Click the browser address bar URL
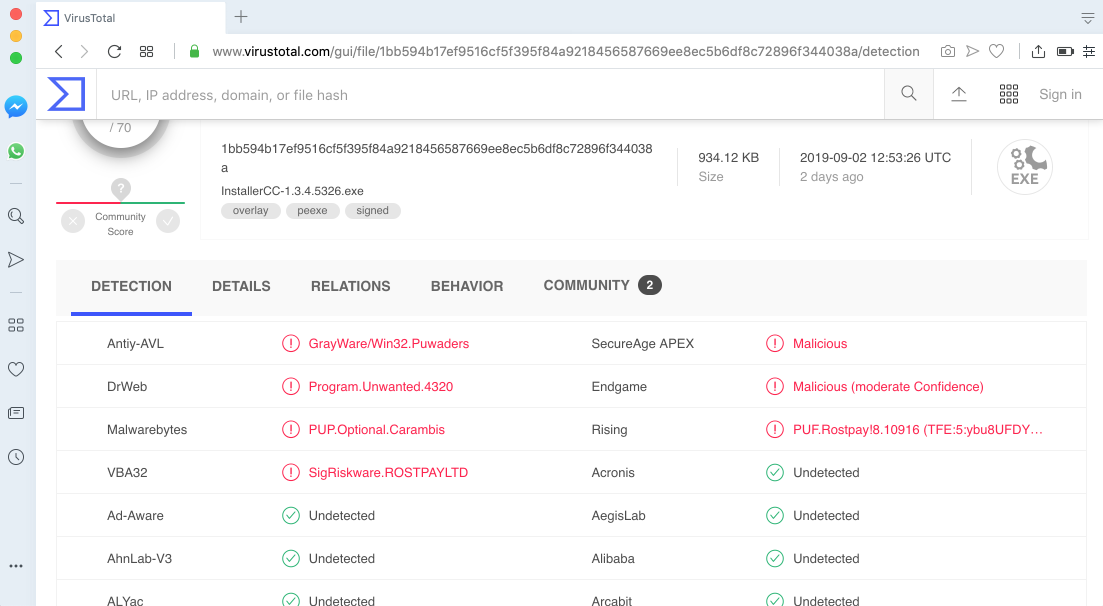The width and height of the screenshot is (1103, 606). (566, 51)
